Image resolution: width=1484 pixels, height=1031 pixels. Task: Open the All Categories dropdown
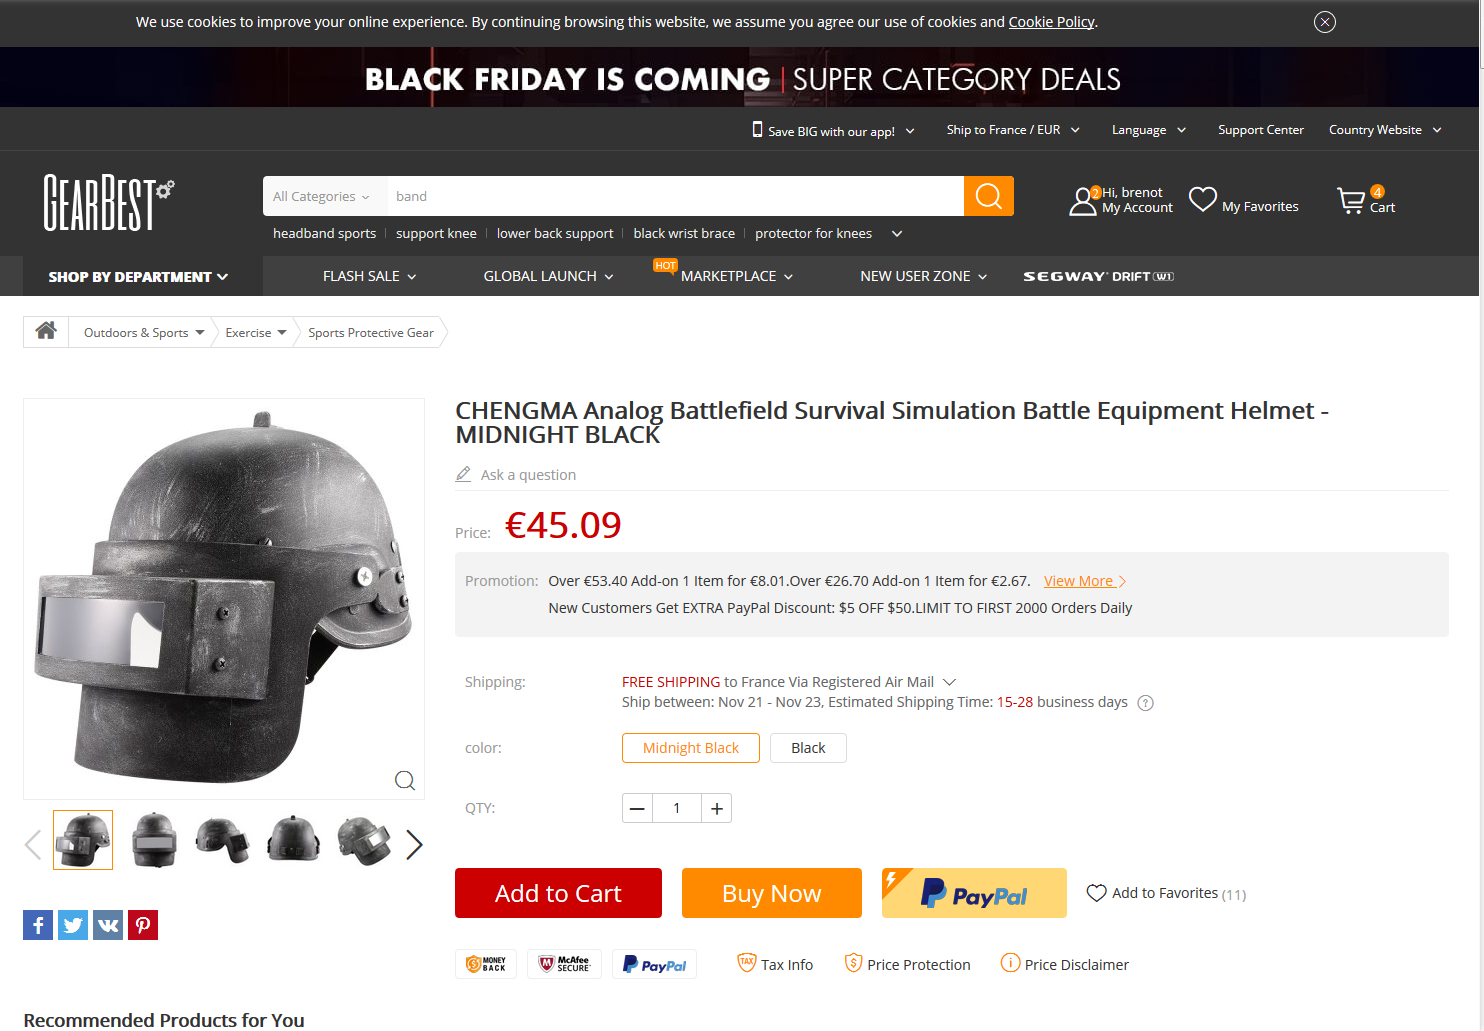322,196
